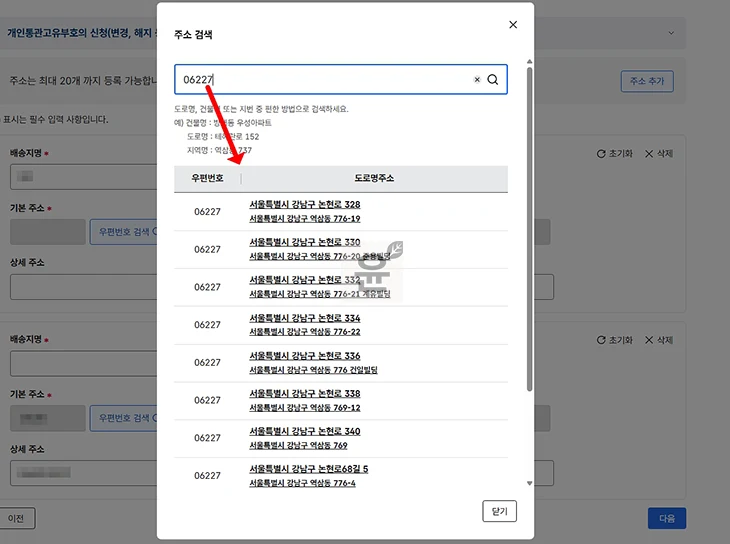Screen dimensions: 730x544
Task: Click the 이전 button at bottom left
Action: (16, 518)
